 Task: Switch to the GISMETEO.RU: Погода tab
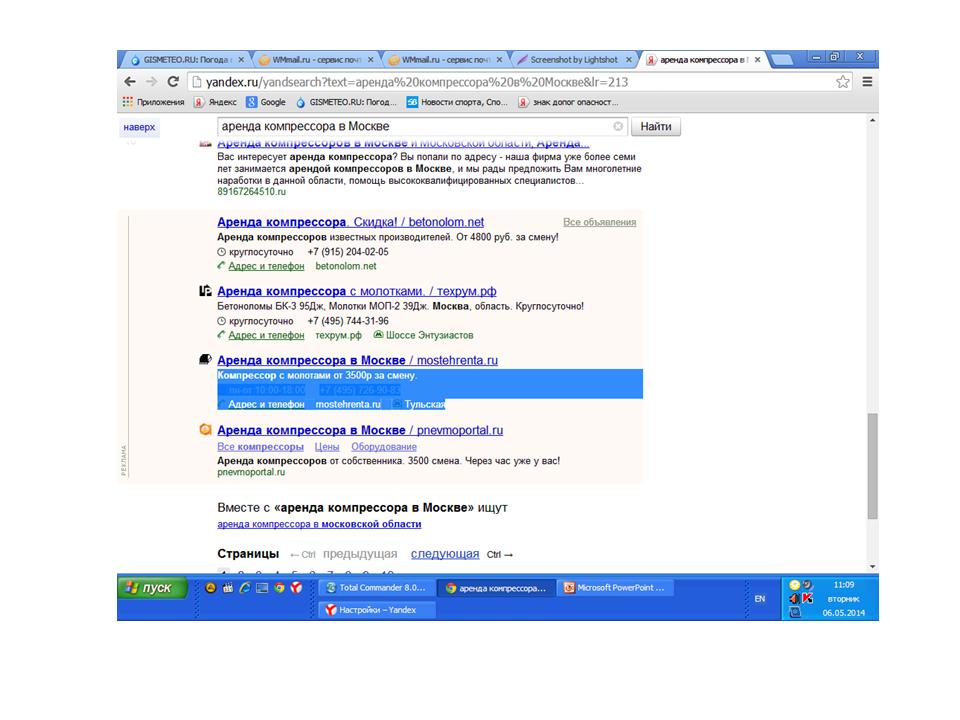tap(186, 60)
